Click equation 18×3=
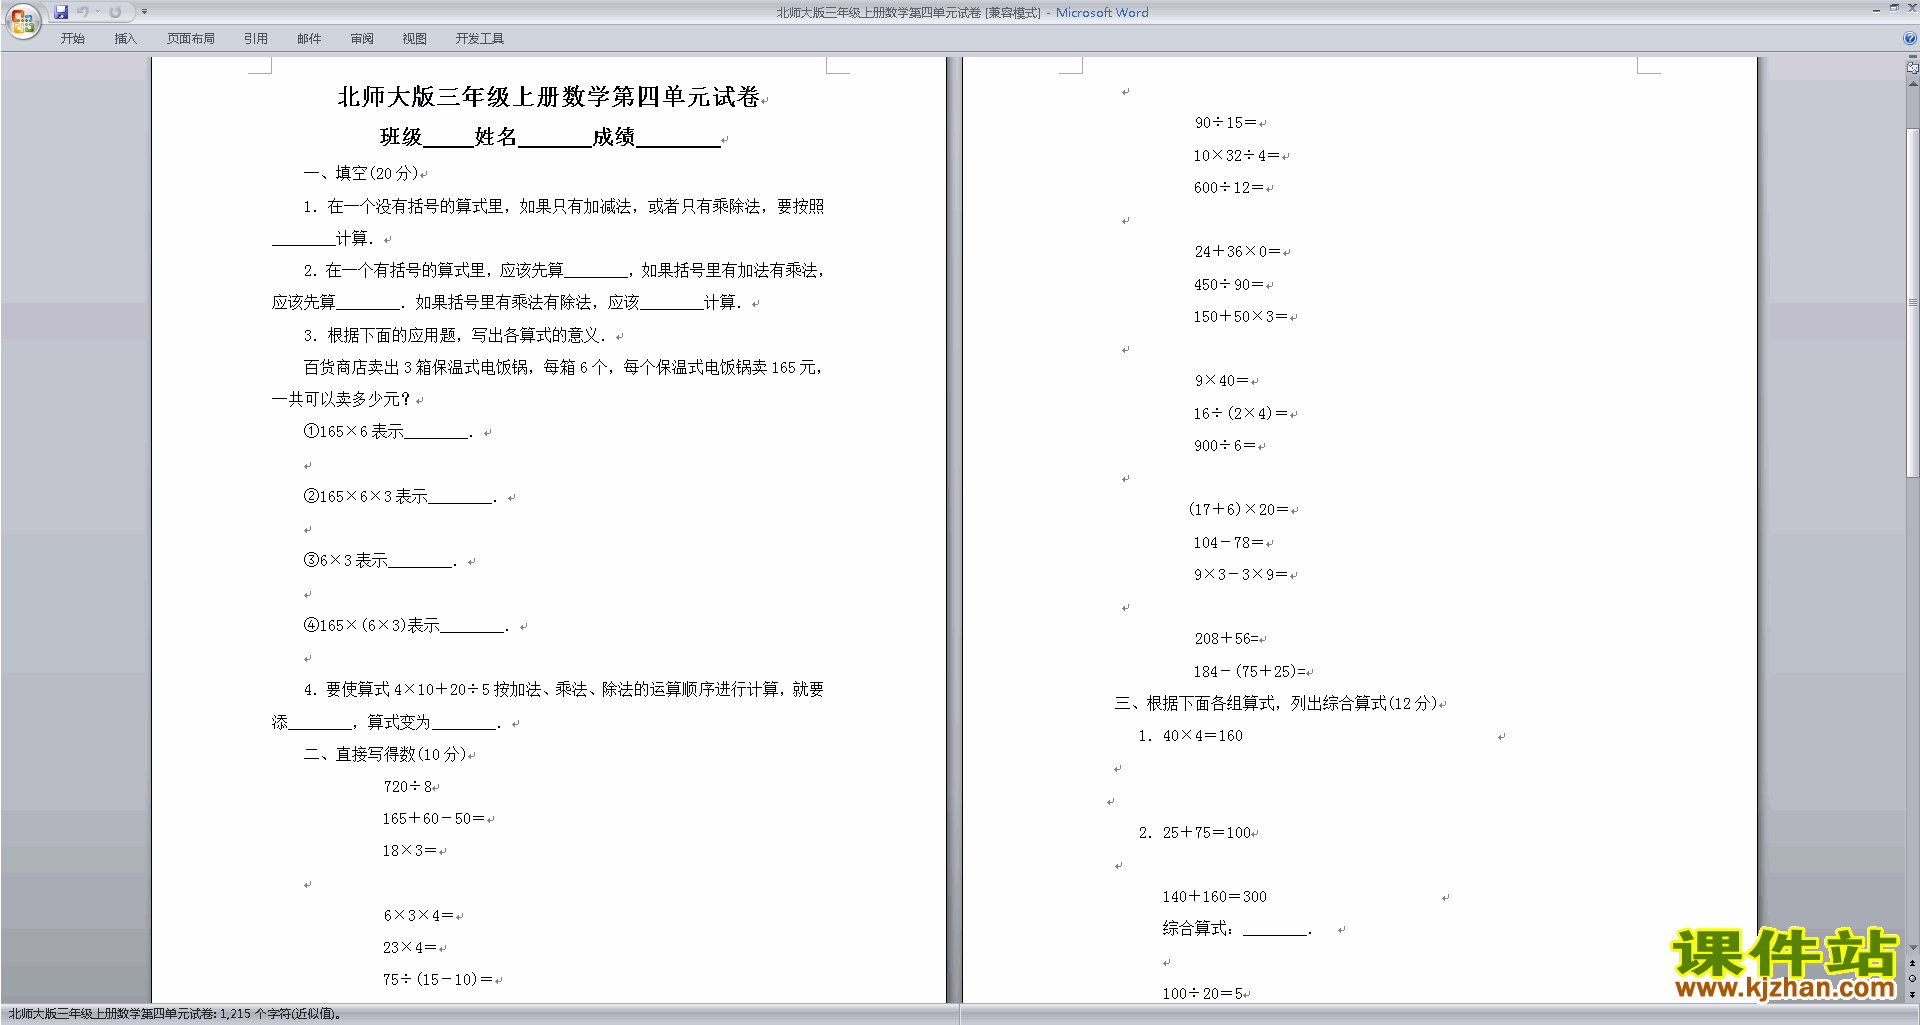The image size is (1920, 1025). coord(409,851)
